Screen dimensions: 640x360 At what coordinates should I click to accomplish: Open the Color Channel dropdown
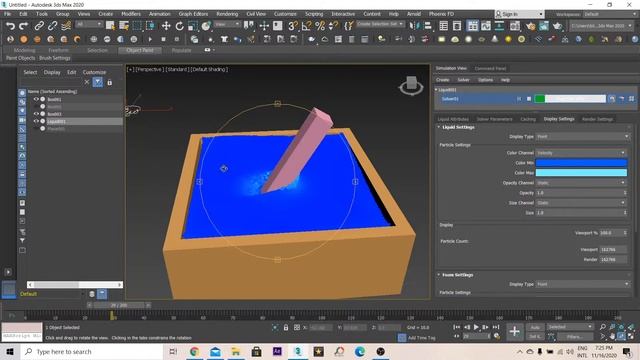pyautogui.click(x=581, y=153)
